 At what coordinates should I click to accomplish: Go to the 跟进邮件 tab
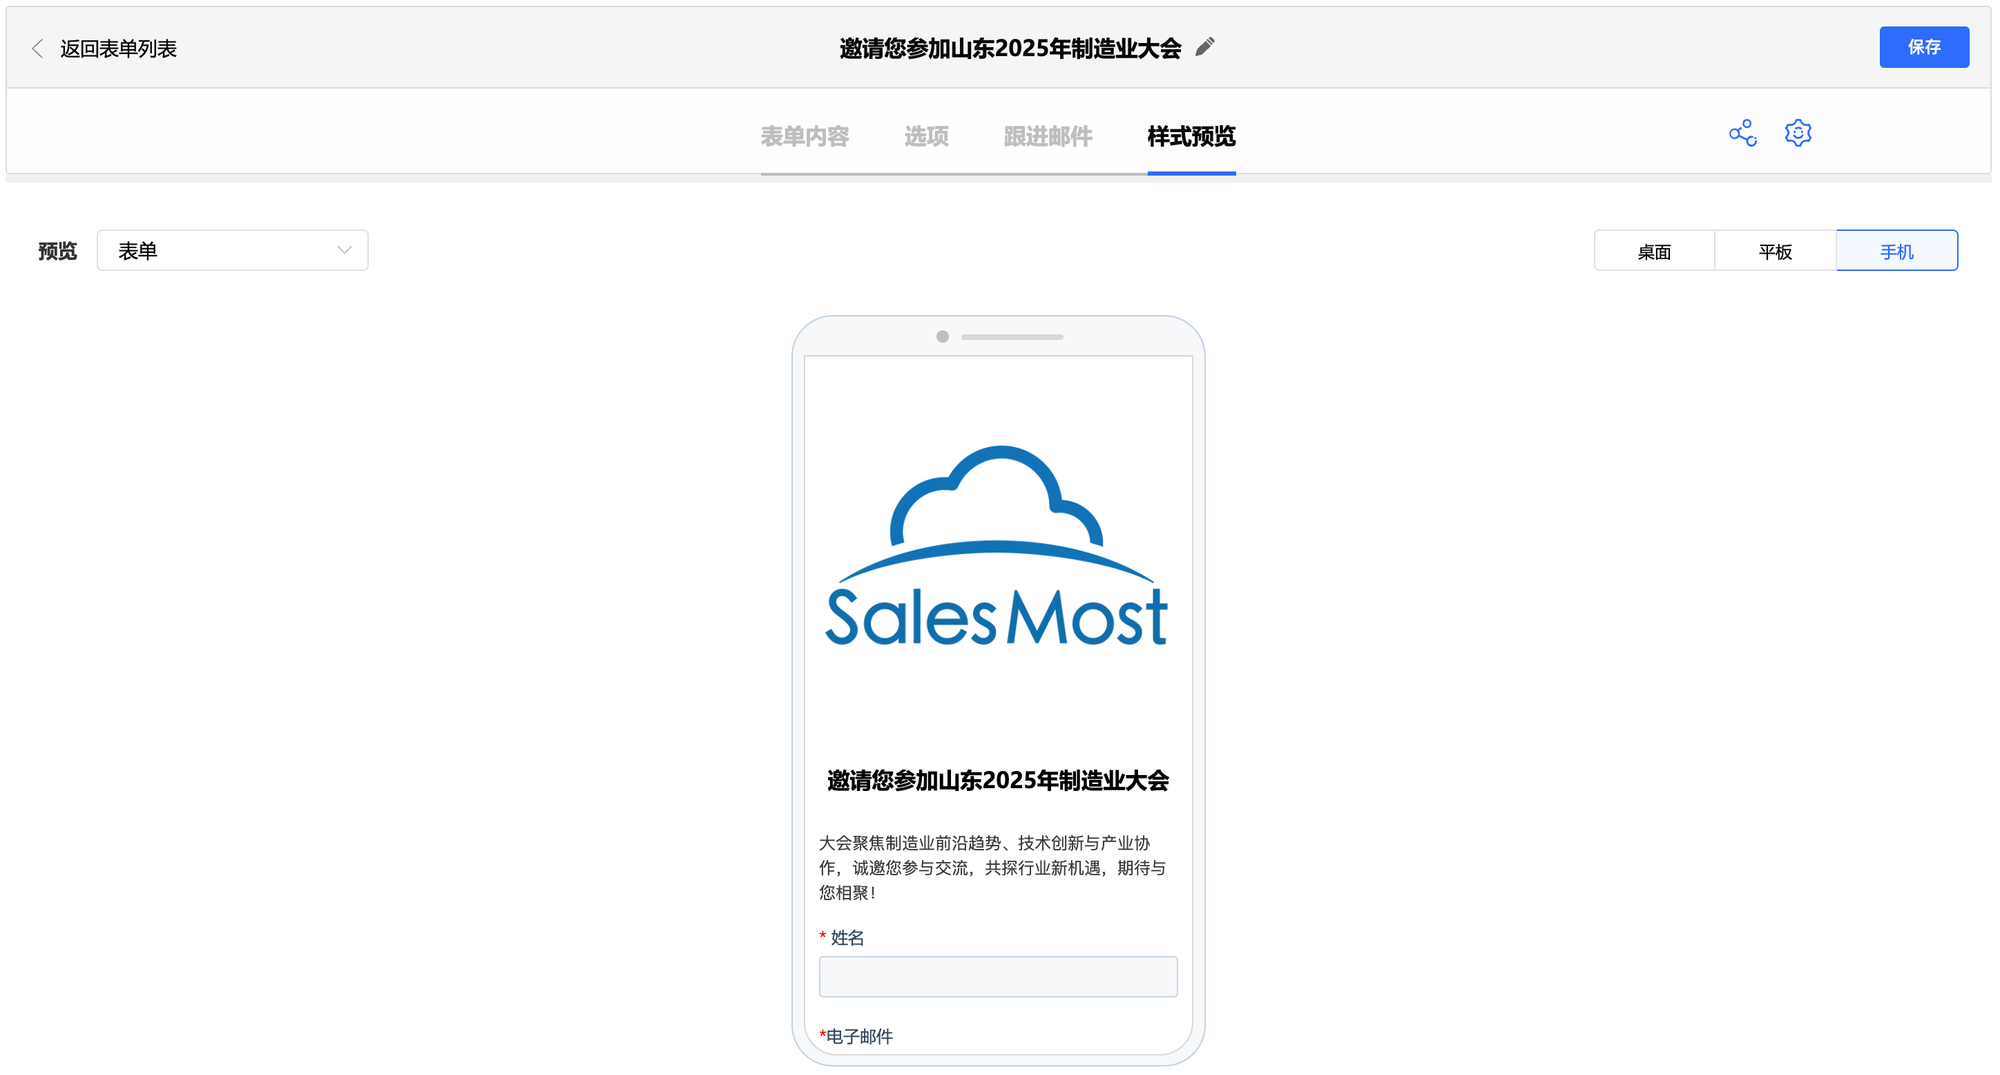tap(1047, 136)
